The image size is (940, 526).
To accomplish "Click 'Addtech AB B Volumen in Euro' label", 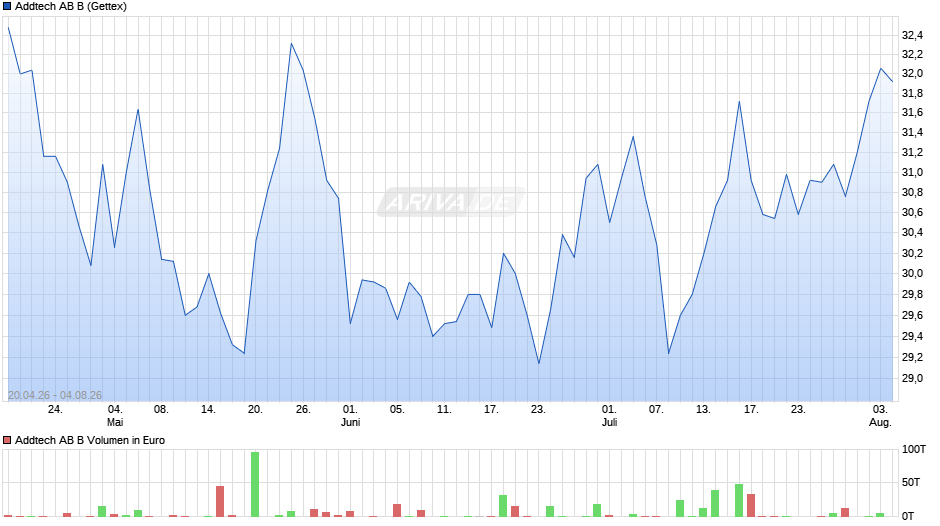I will 90,440.
